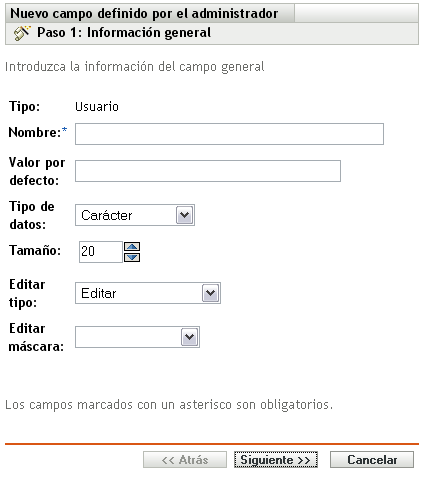427x478 pixels.
Task: Click the Siguiente >> button
Action: [276, 460]
